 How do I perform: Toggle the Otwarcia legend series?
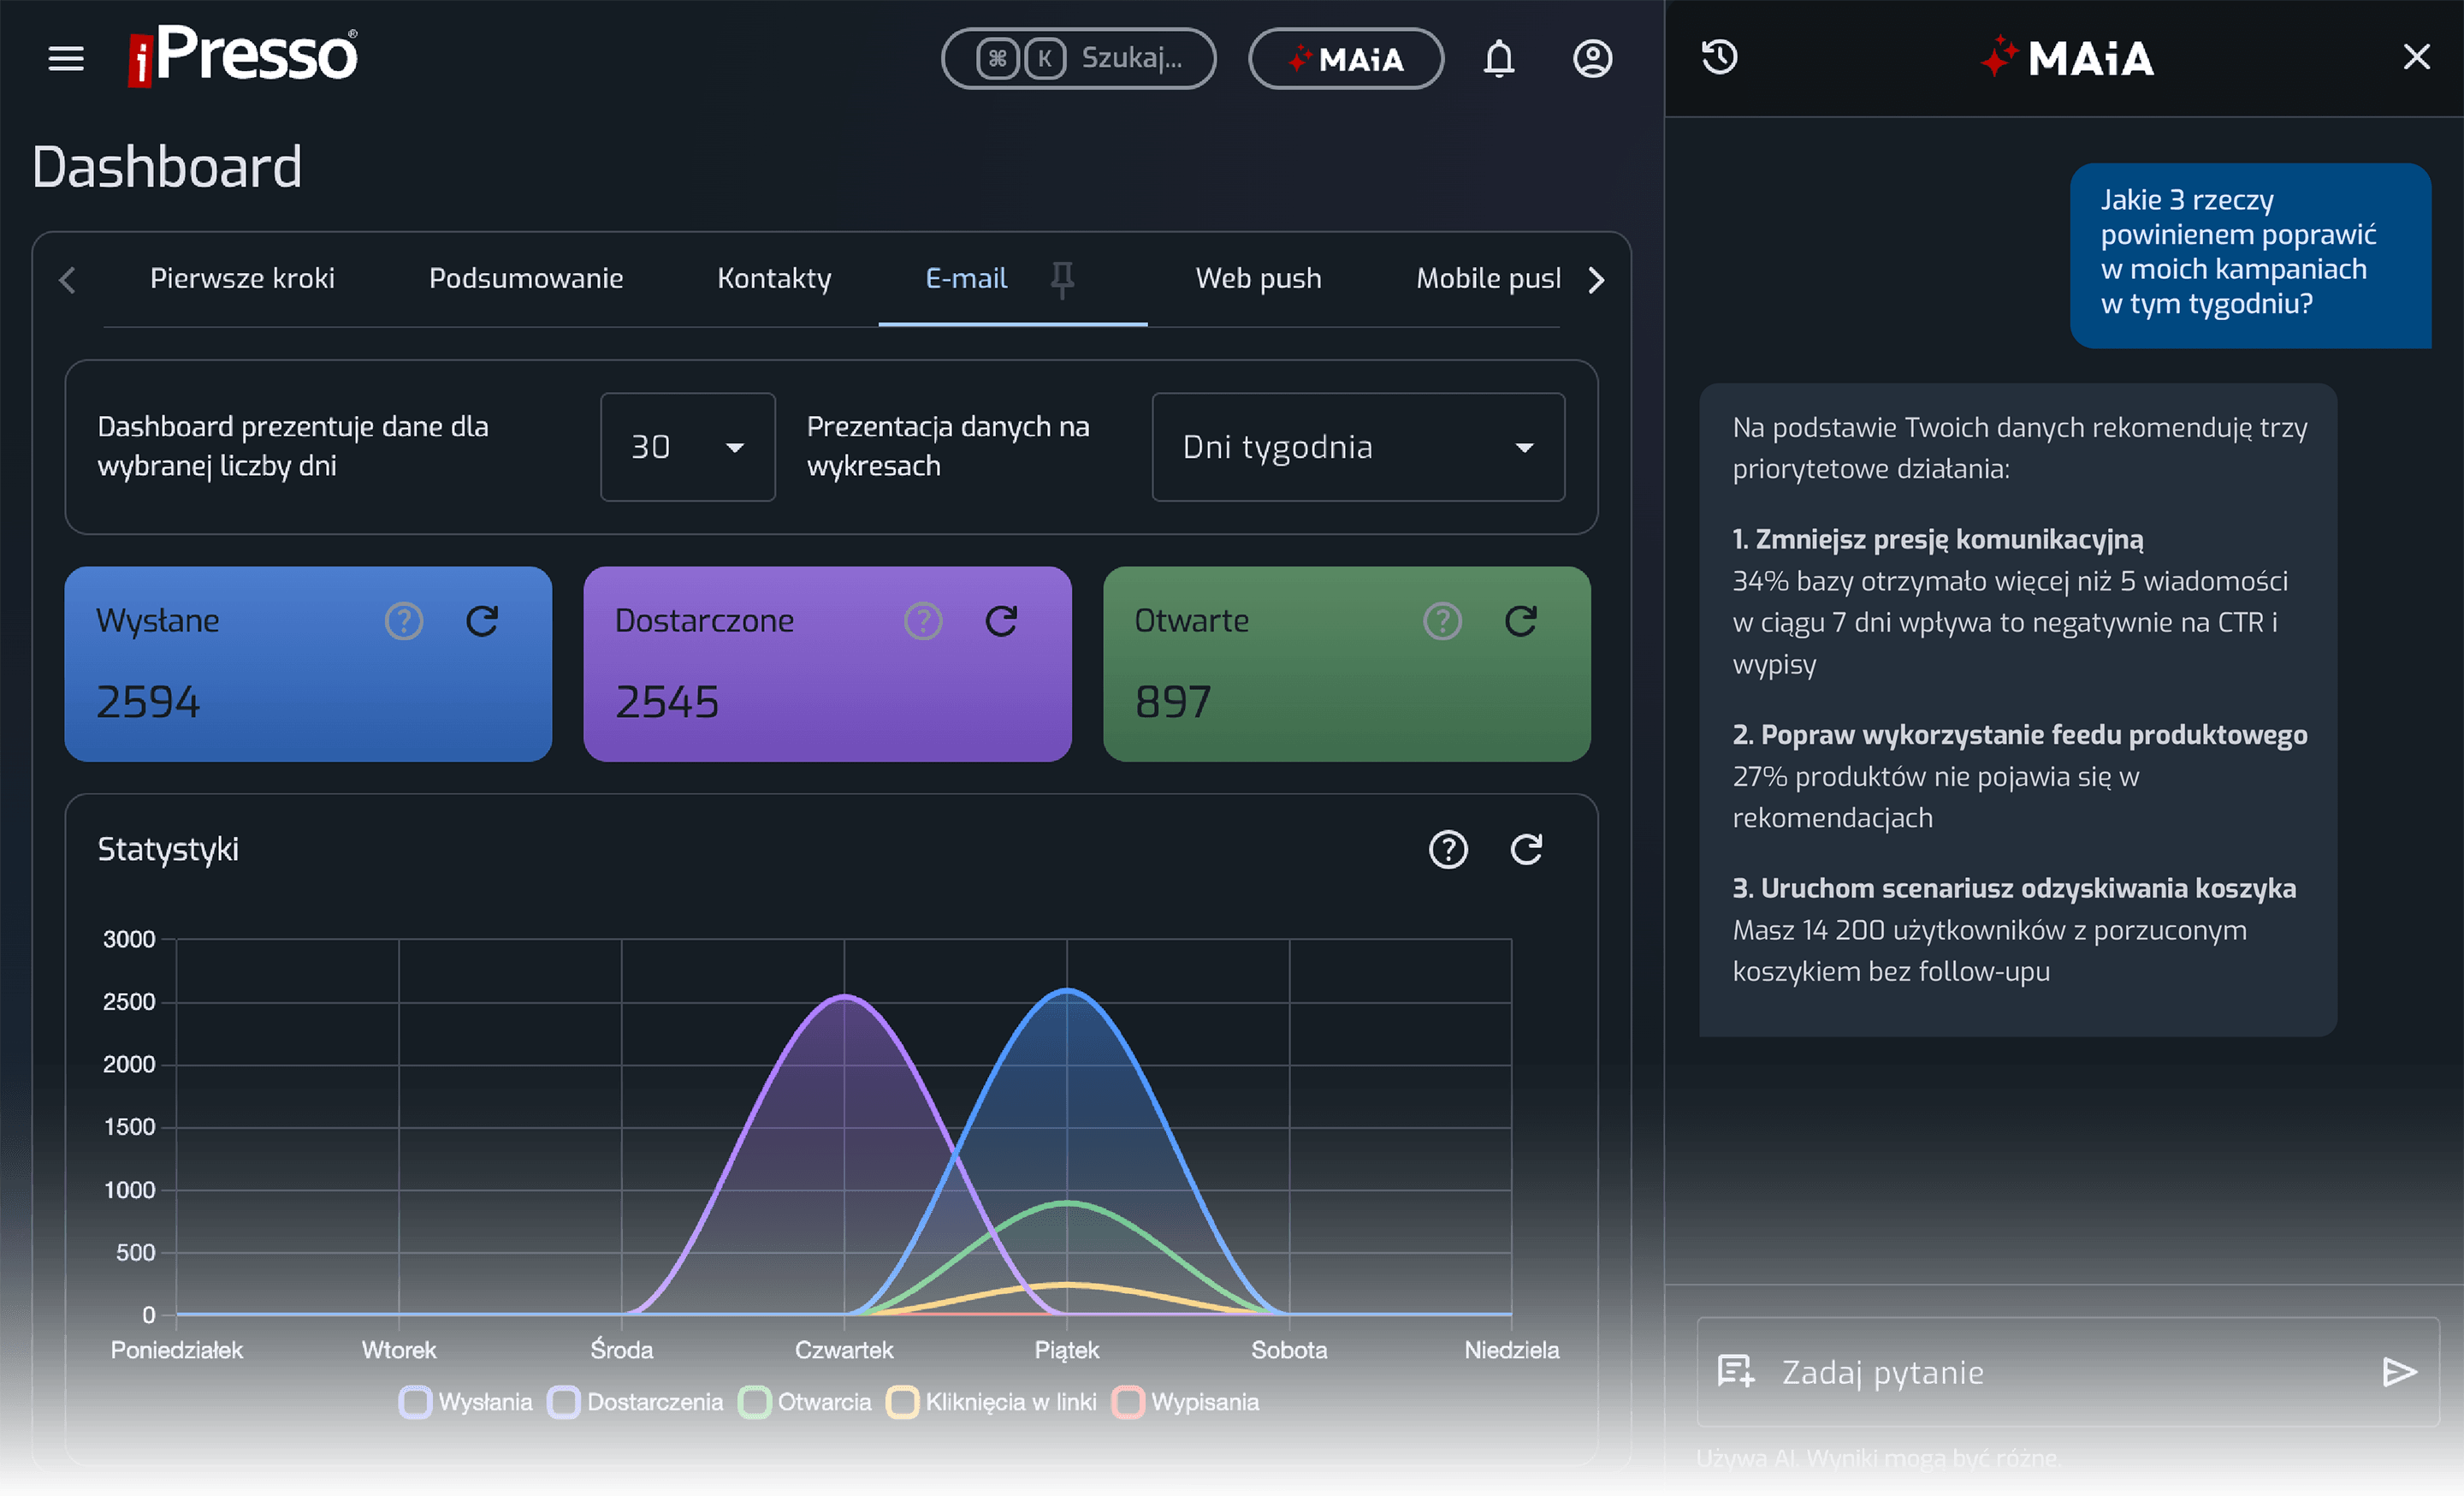(805, 1402)
